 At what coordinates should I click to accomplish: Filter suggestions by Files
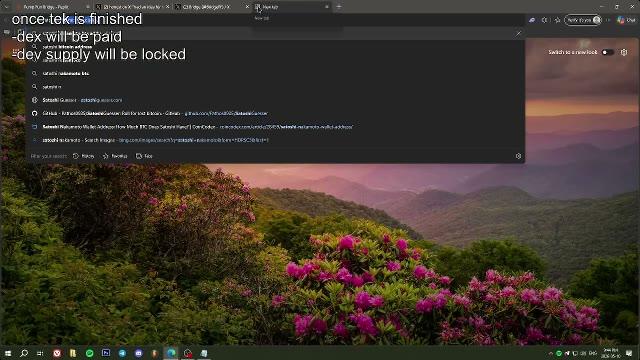[144, 156]
